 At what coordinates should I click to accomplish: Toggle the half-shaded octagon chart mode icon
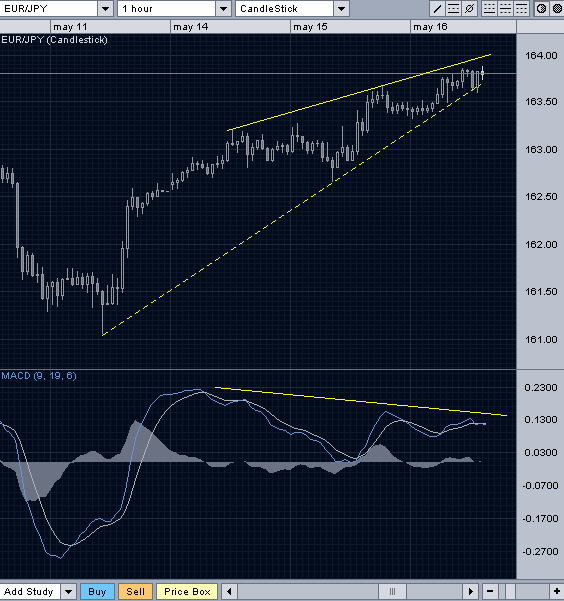click(x=541, y=8)
